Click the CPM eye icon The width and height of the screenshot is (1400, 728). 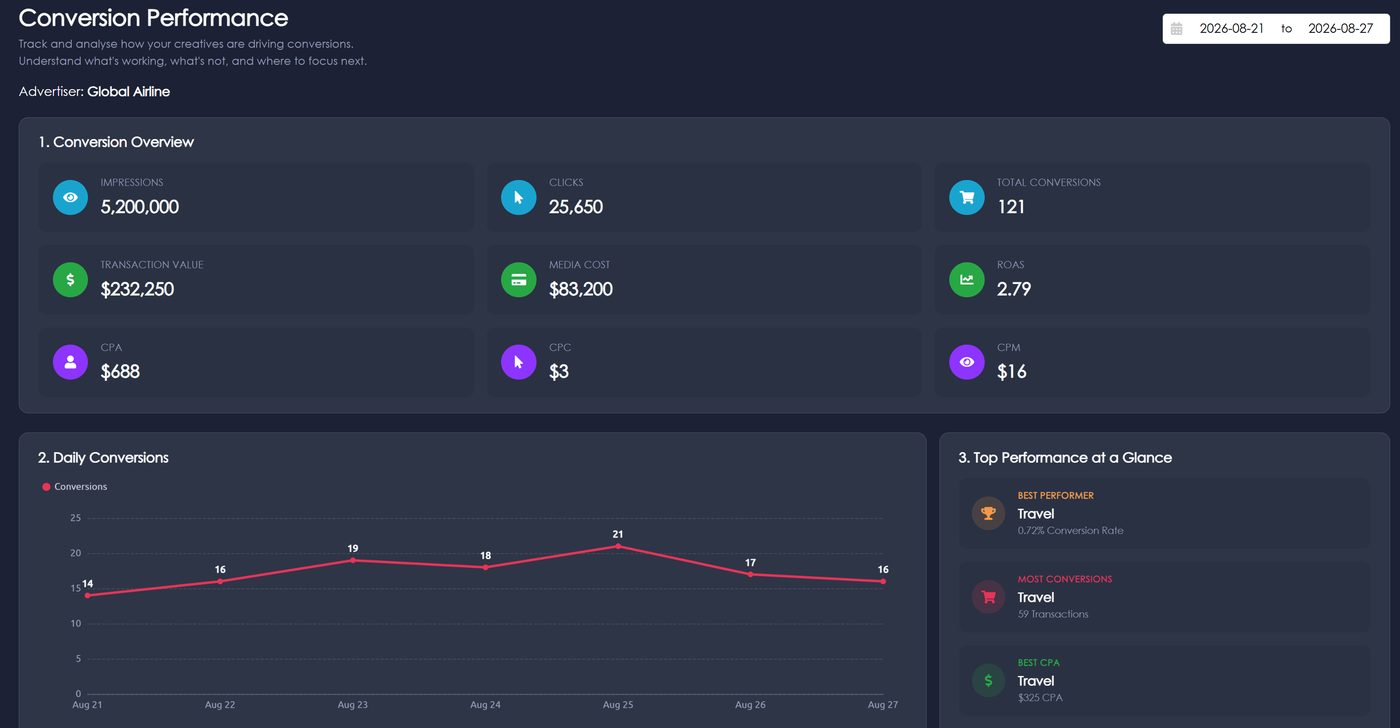966,362
